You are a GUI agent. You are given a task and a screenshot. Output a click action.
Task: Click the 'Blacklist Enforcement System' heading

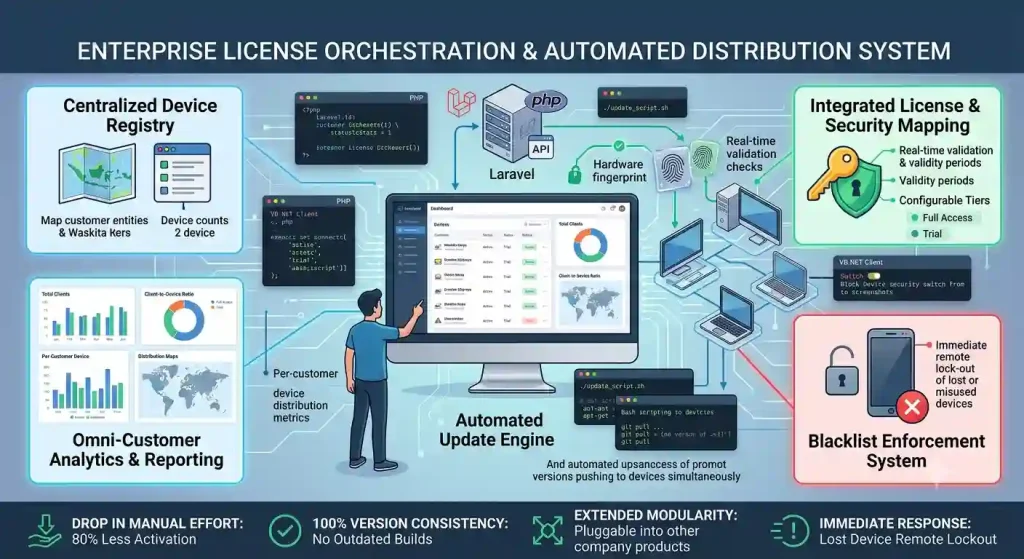[x=896, y=451]
